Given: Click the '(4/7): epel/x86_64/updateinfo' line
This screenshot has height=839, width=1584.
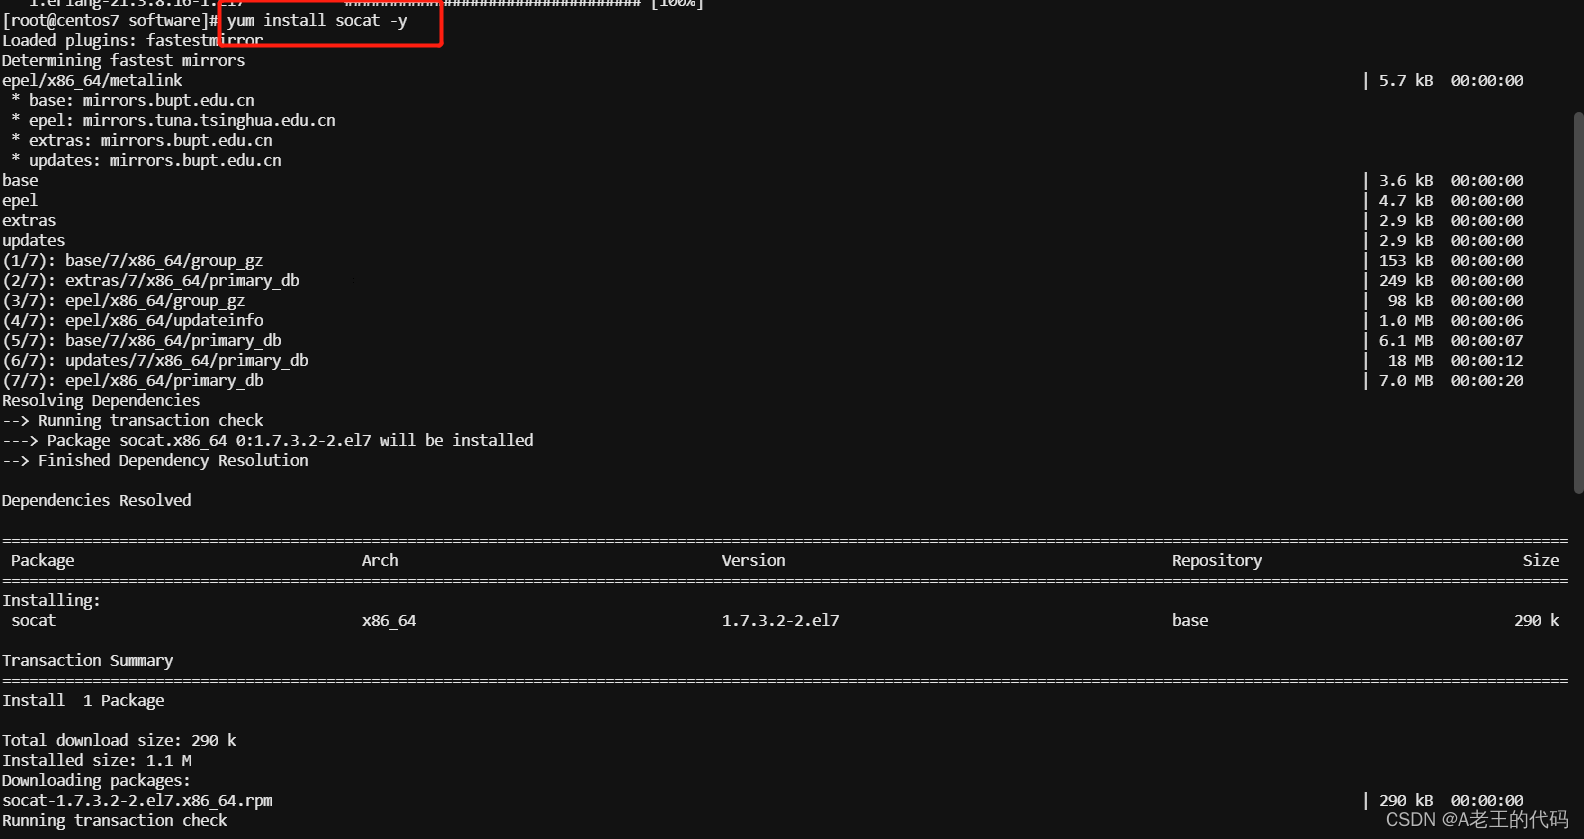Looking at the screenshot, I should [x=133, y=320].
